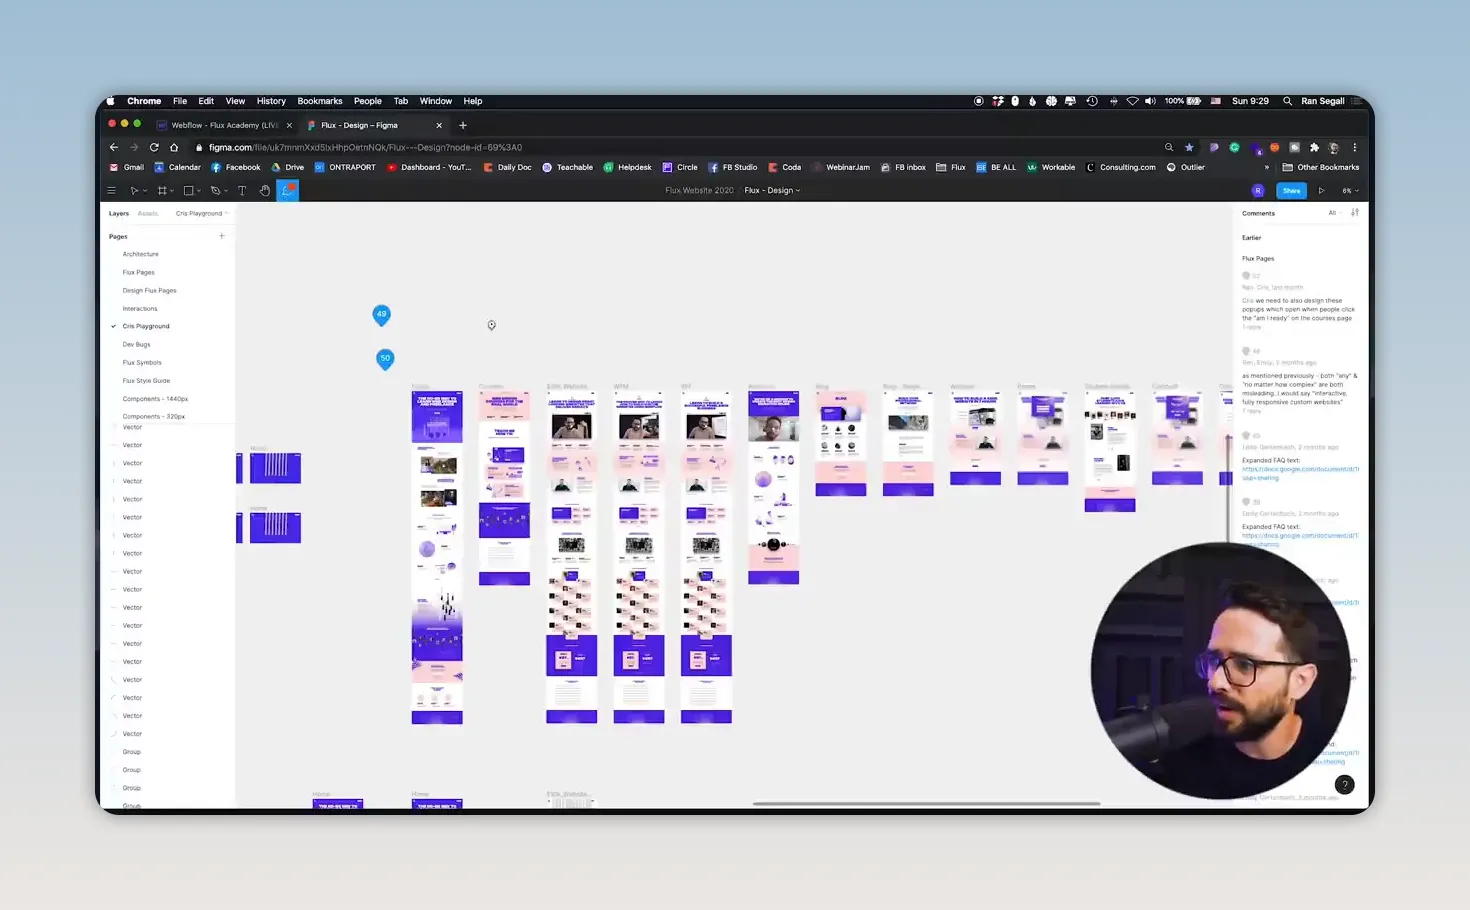
Task: Open volume control in menu bar
Action: coord(1150,101)
